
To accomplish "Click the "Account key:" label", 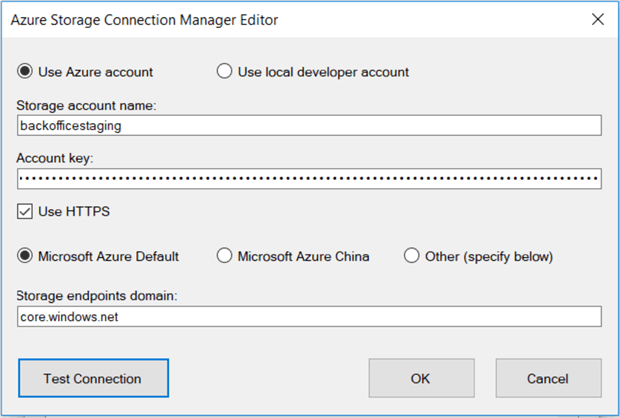I will pyautogui.click(x=52, y=156).
